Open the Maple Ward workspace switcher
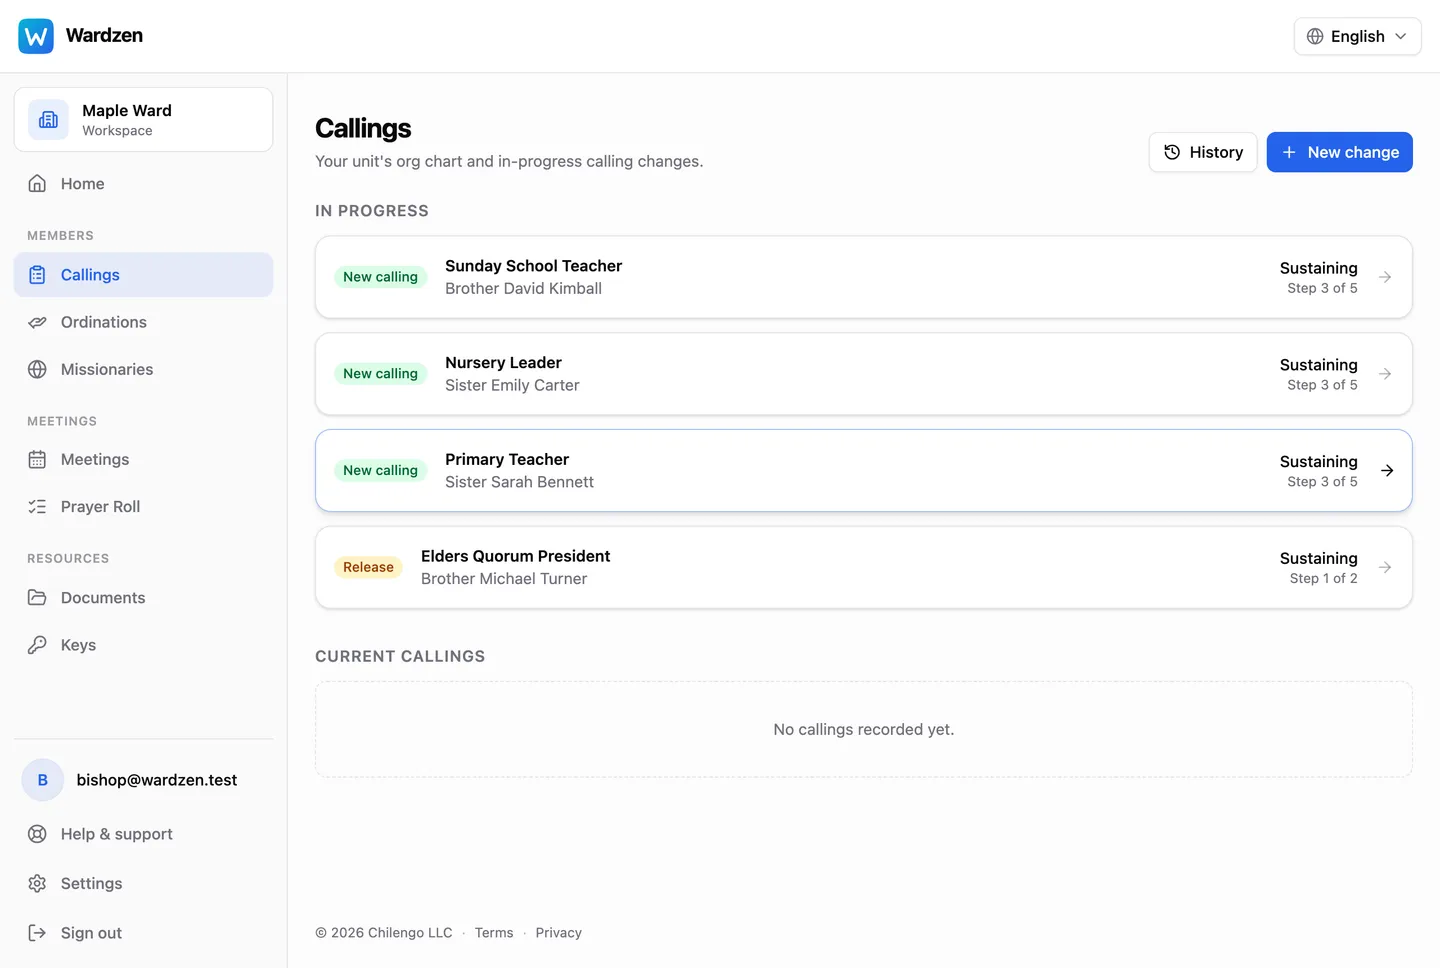Screen dimensions: 1440x968 tap(143, 120)
